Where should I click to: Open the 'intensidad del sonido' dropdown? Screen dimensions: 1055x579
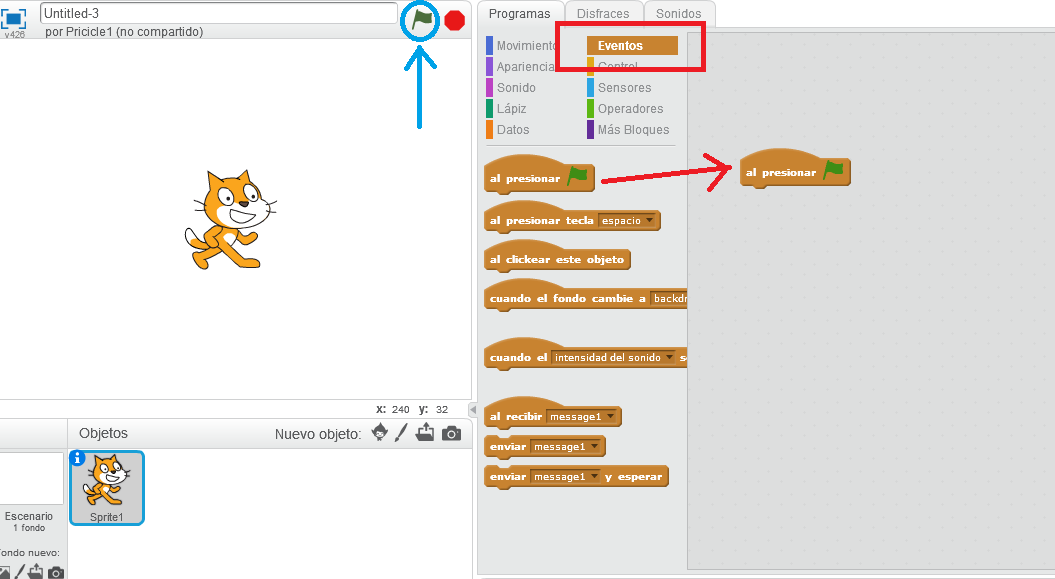click(614, 358)
